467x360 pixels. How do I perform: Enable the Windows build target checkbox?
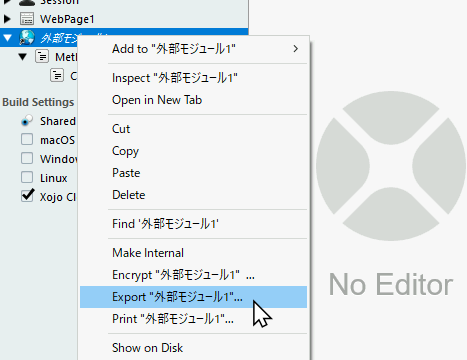click(27, 158)
